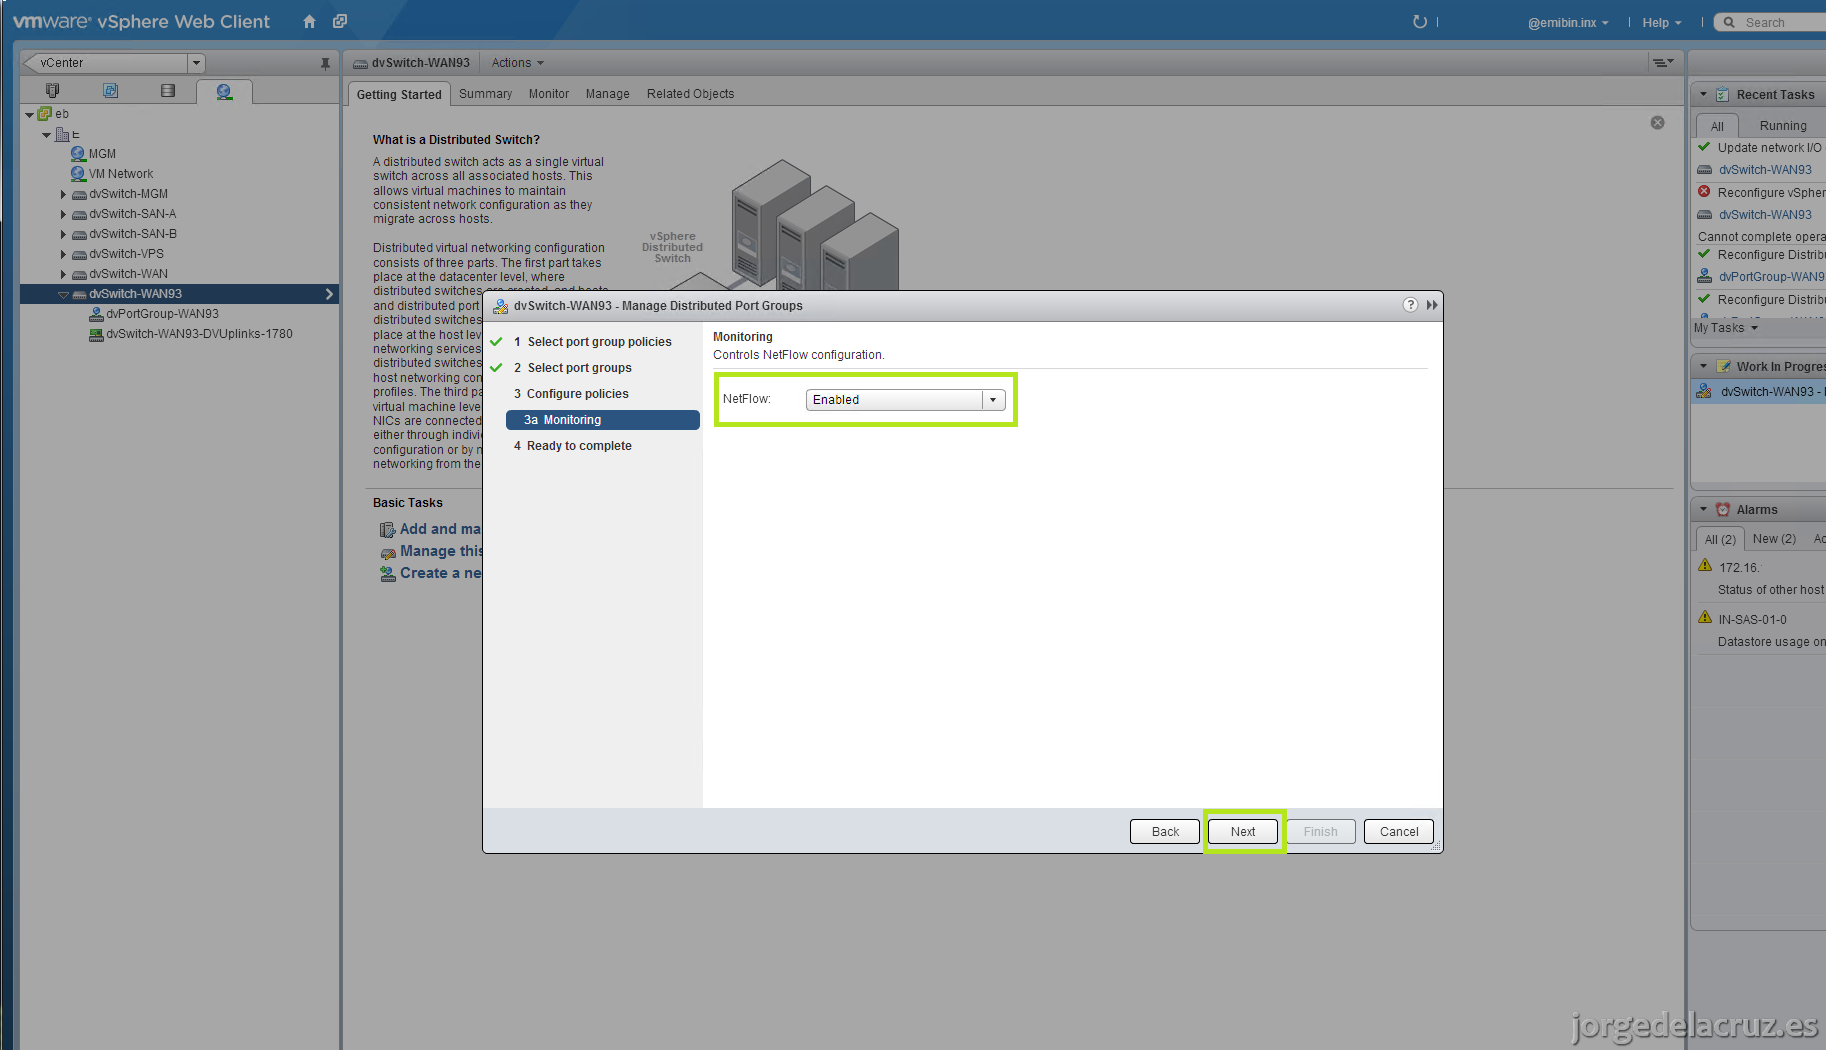Image resolution: width=1826 pixels, height=1050 pixels.
Task: Cancel the Manage Distributed Port Groups wizard
Action: click(1399, 832)
